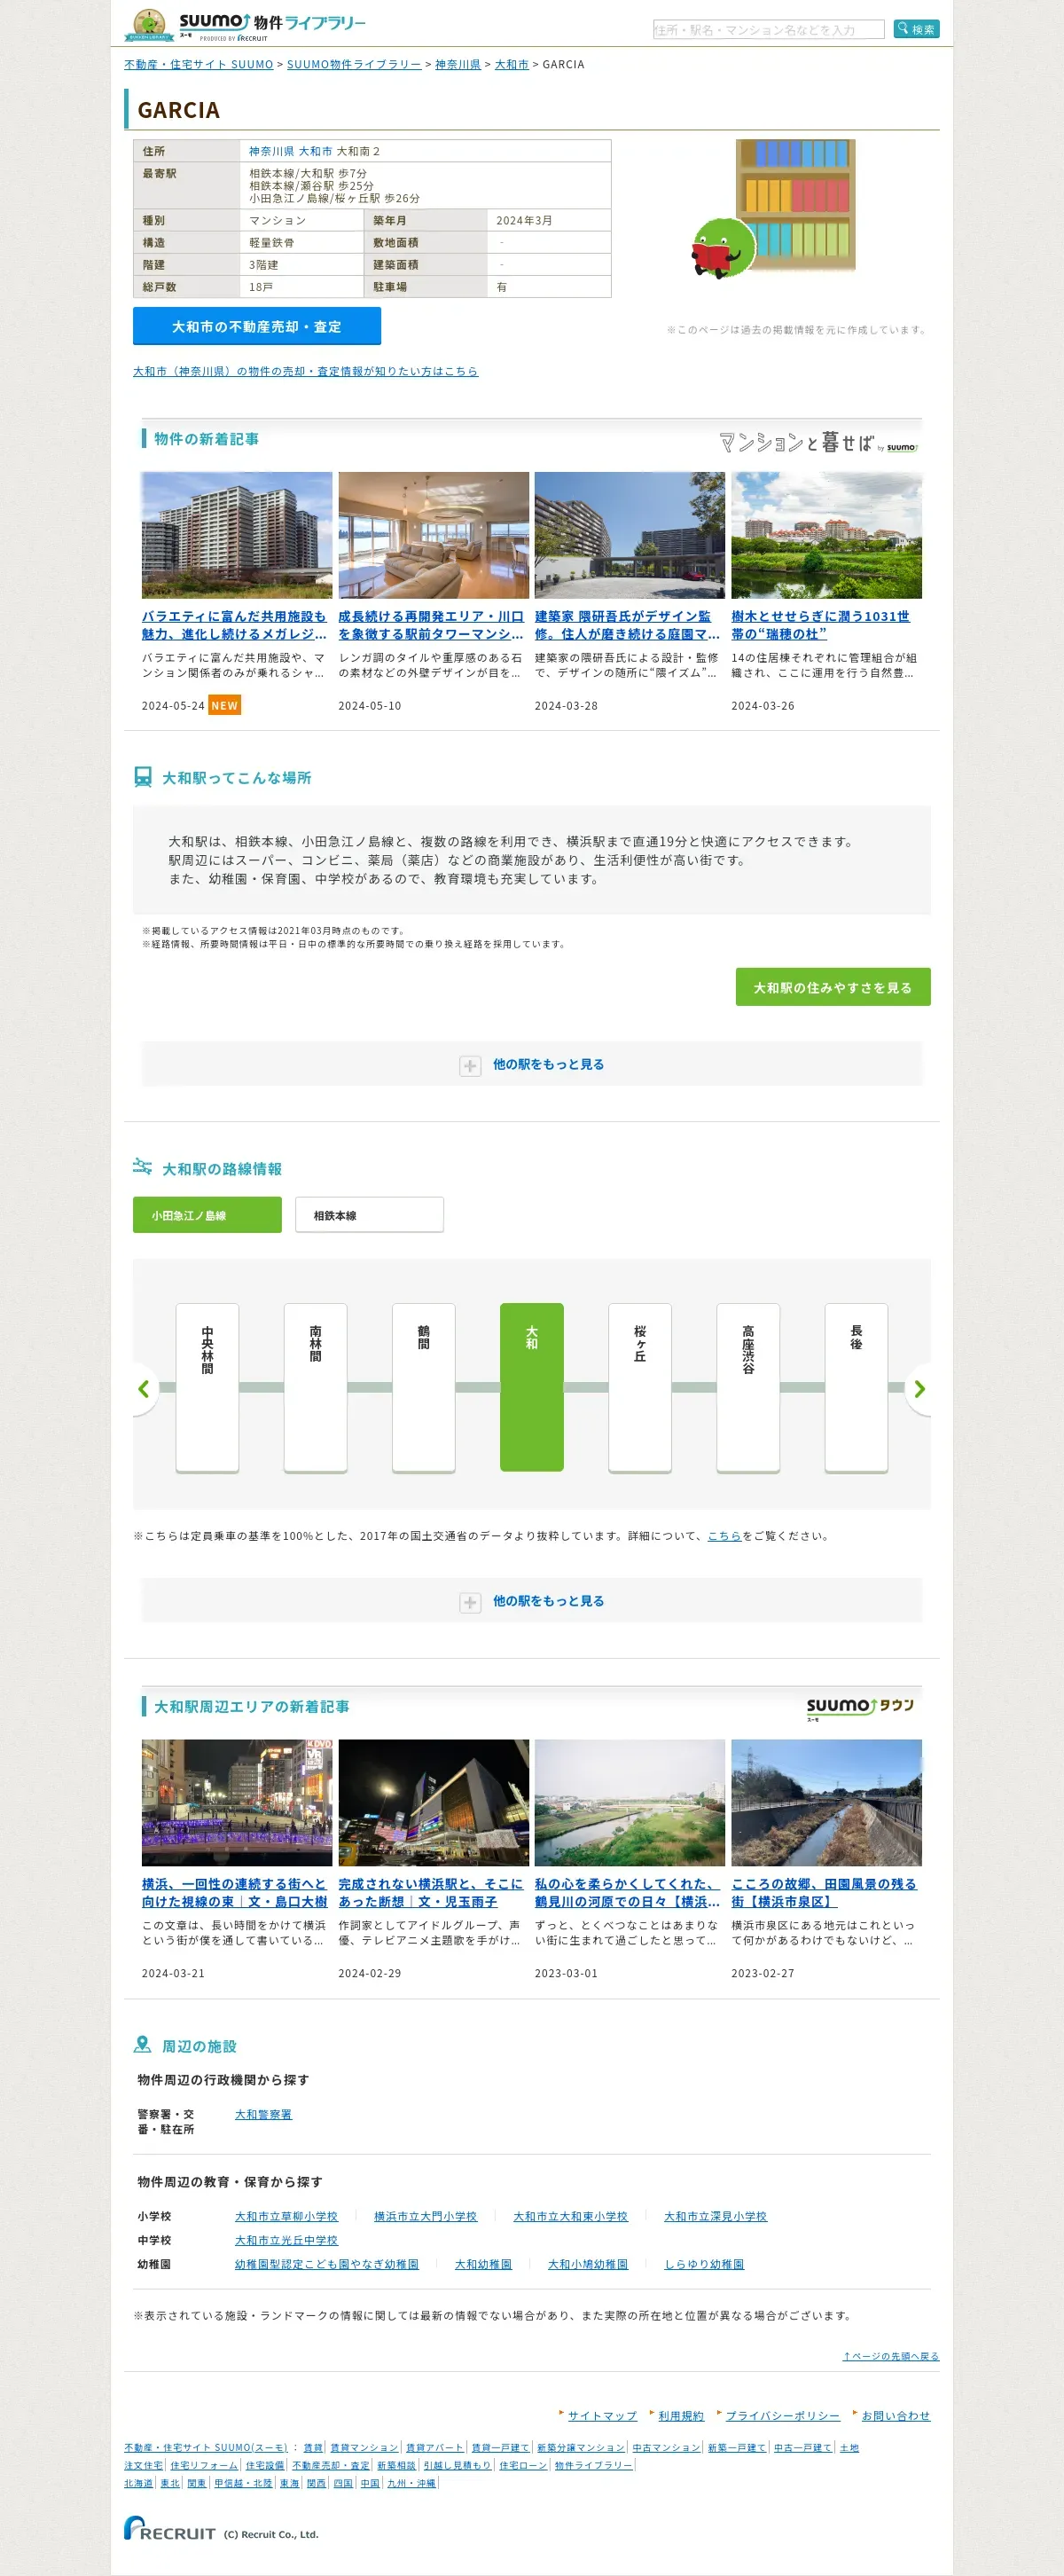Open the 横浜市泉区 canal article thumbnail
Image resolution: width=1064 pixels, height=2576 pixels.
[x=826, y=1803]
